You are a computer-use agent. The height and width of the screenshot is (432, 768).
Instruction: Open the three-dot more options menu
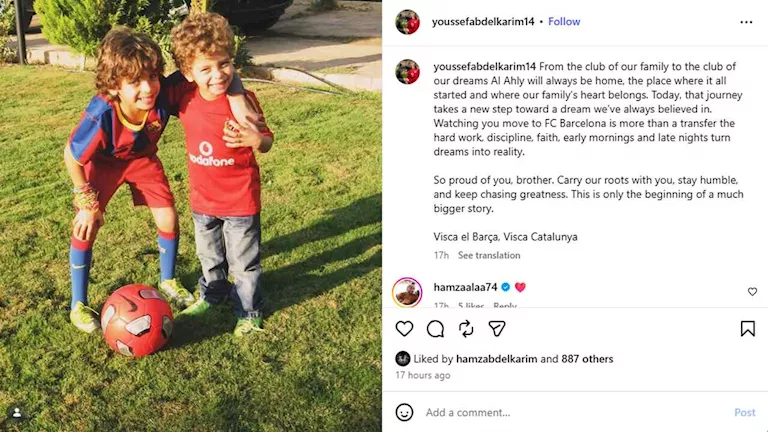click(746, 22)
